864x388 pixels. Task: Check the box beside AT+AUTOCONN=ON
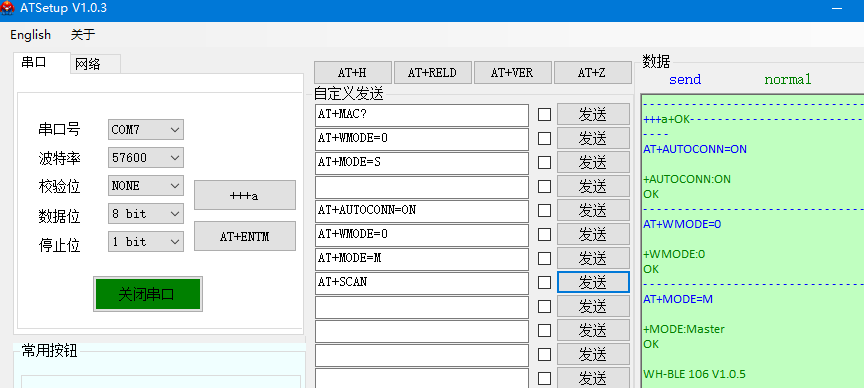coord(544,211)
